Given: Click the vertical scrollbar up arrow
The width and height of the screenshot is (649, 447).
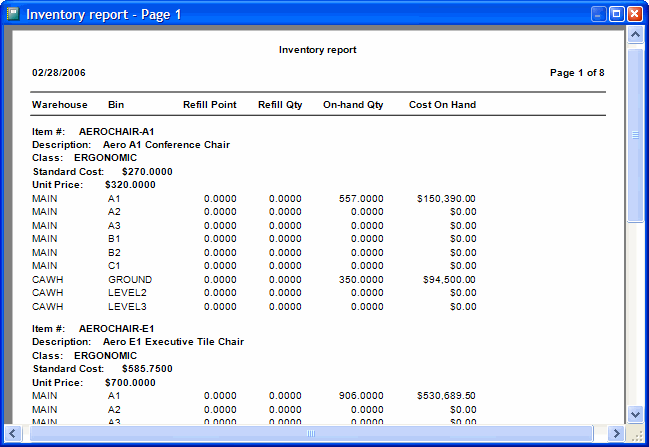Looking at the screenshot, I should (635, 35).
